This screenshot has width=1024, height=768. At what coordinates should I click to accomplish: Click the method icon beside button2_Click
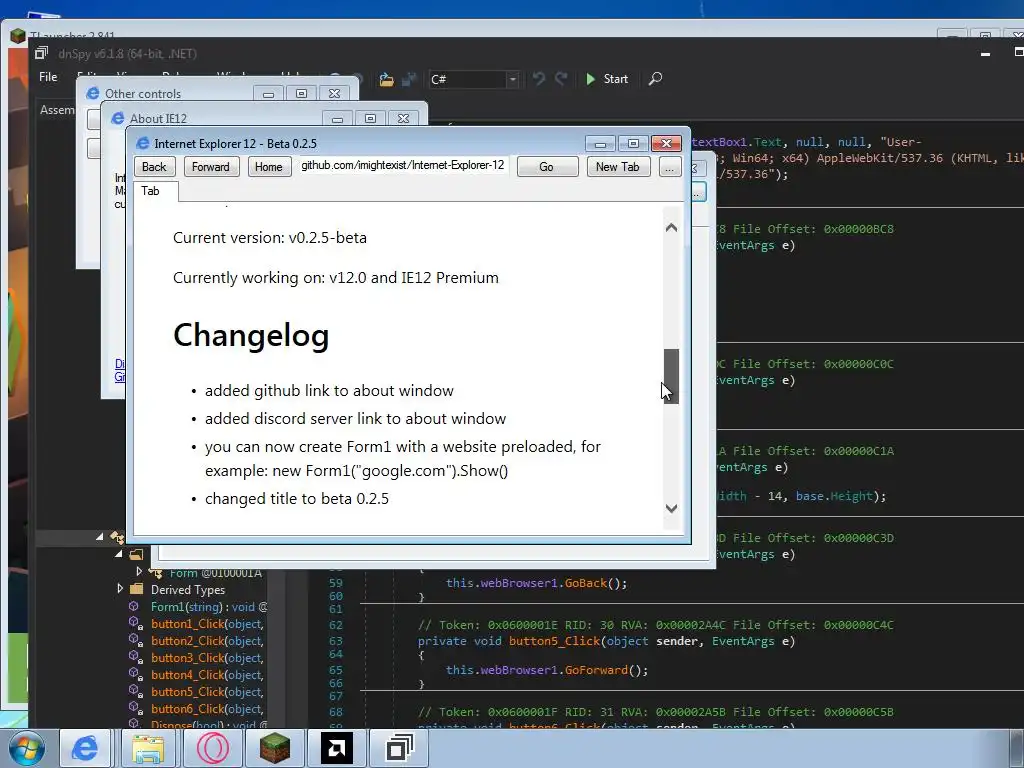(x=135, y=641)
